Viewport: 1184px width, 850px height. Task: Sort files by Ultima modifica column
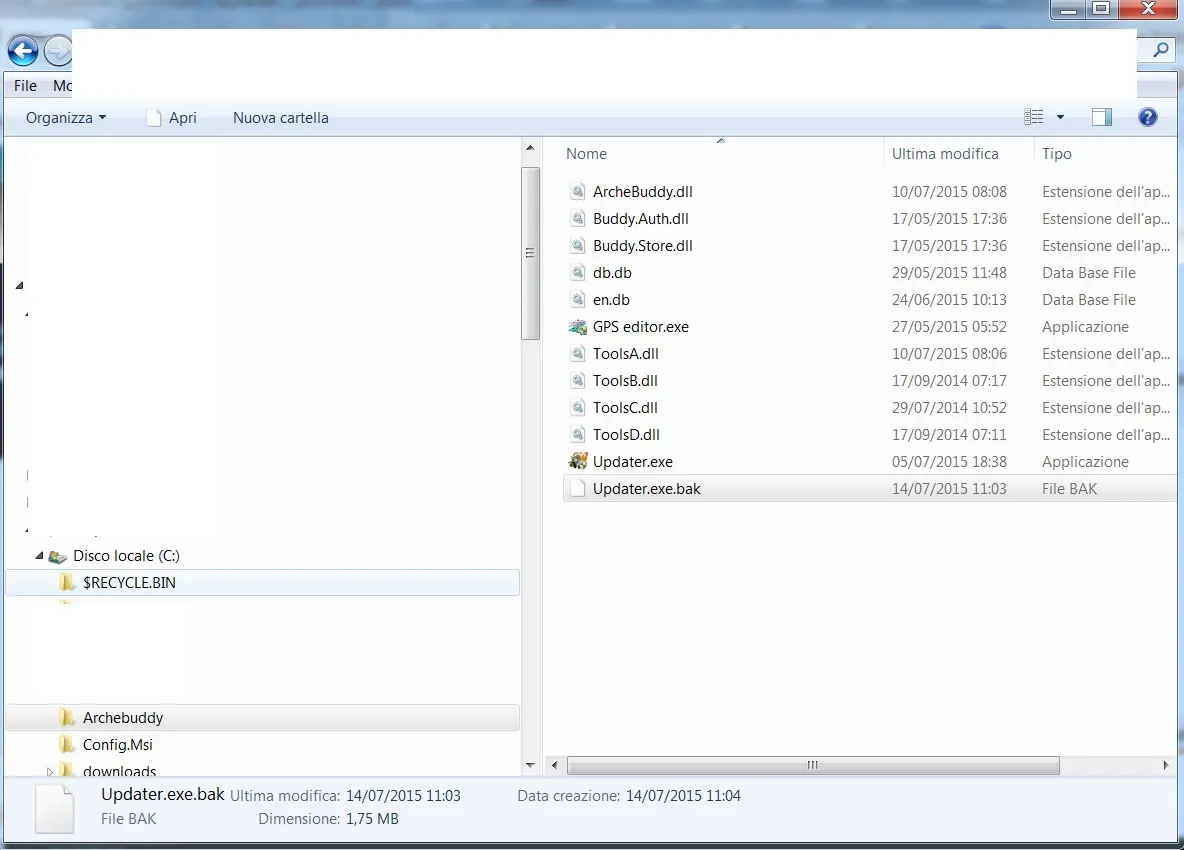(945, 154)
